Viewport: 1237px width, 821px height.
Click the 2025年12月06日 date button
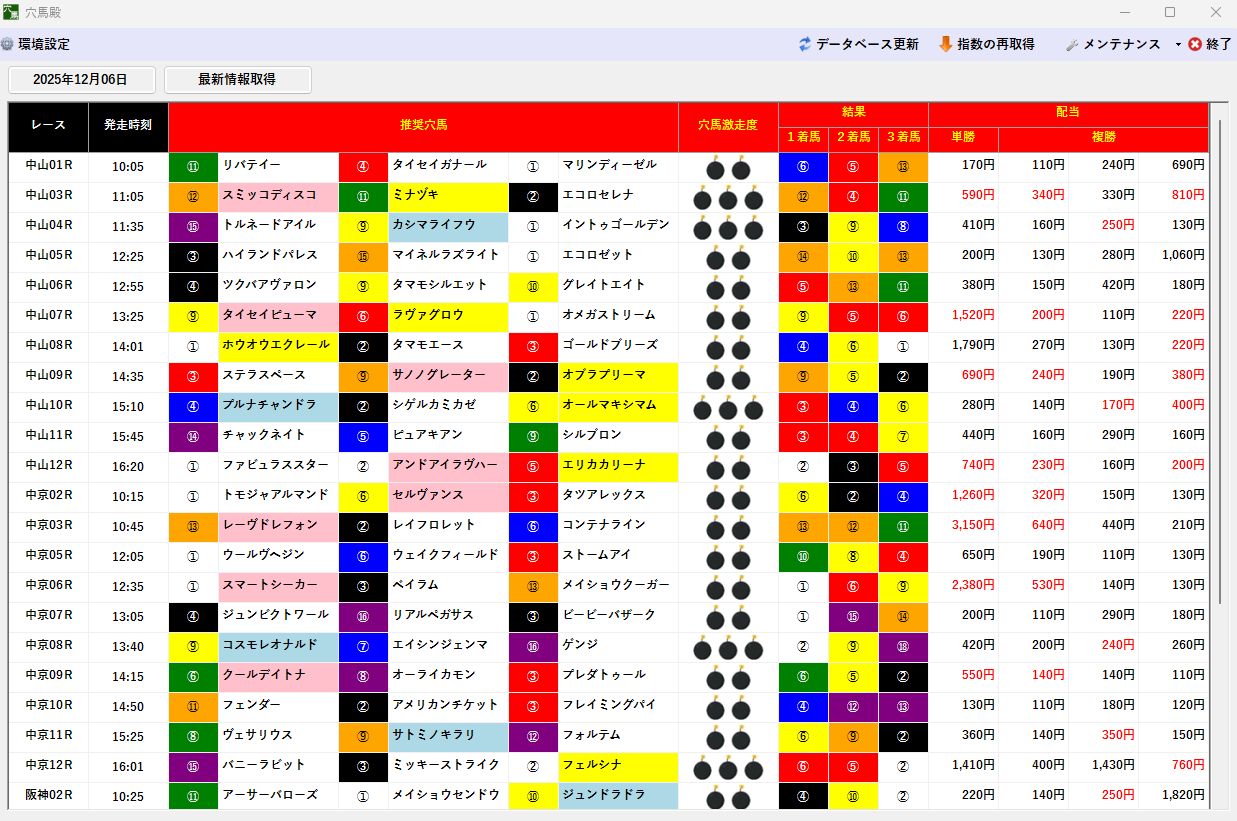80,80
